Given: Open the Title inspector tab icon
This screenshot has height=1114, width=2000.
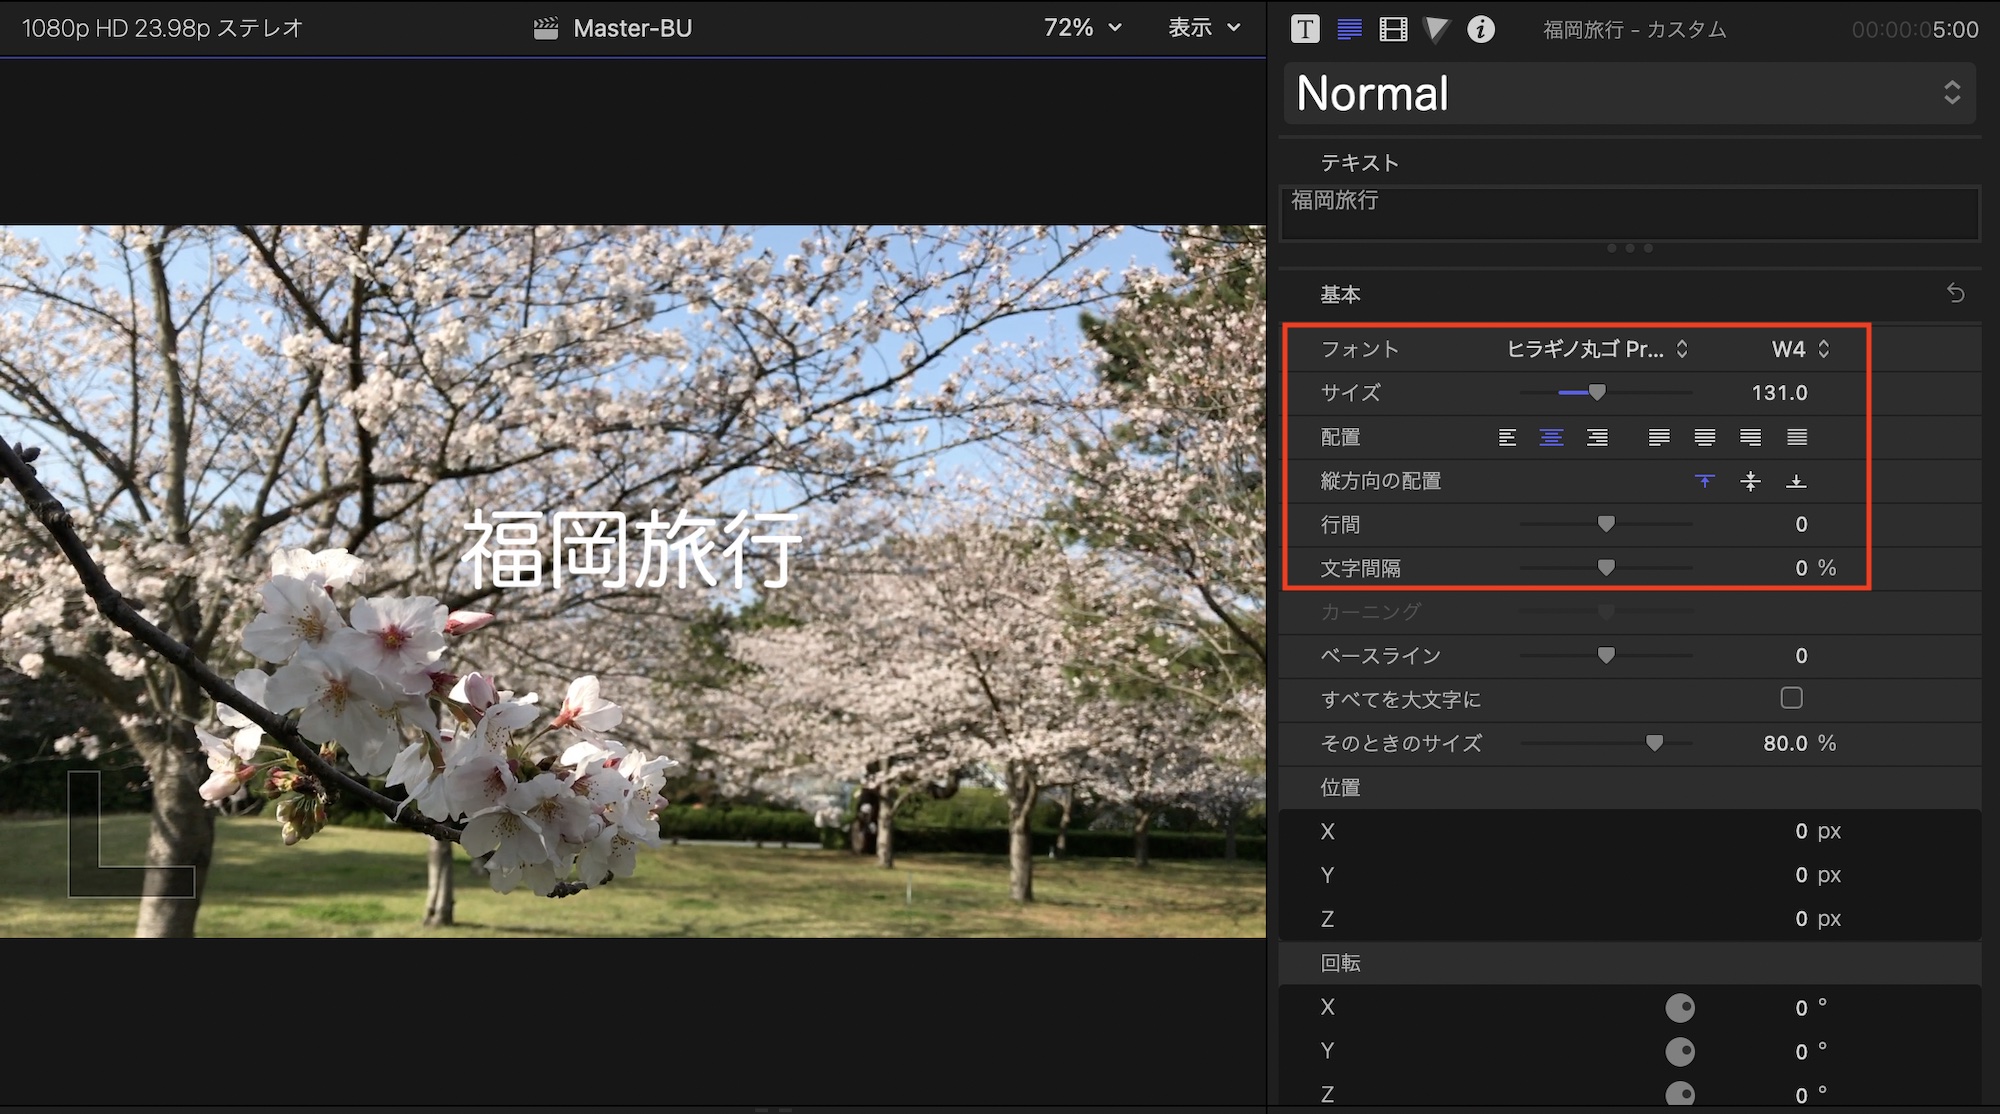Looking at the screenshot, I should pyautogui.click(x=1305, y=29).
